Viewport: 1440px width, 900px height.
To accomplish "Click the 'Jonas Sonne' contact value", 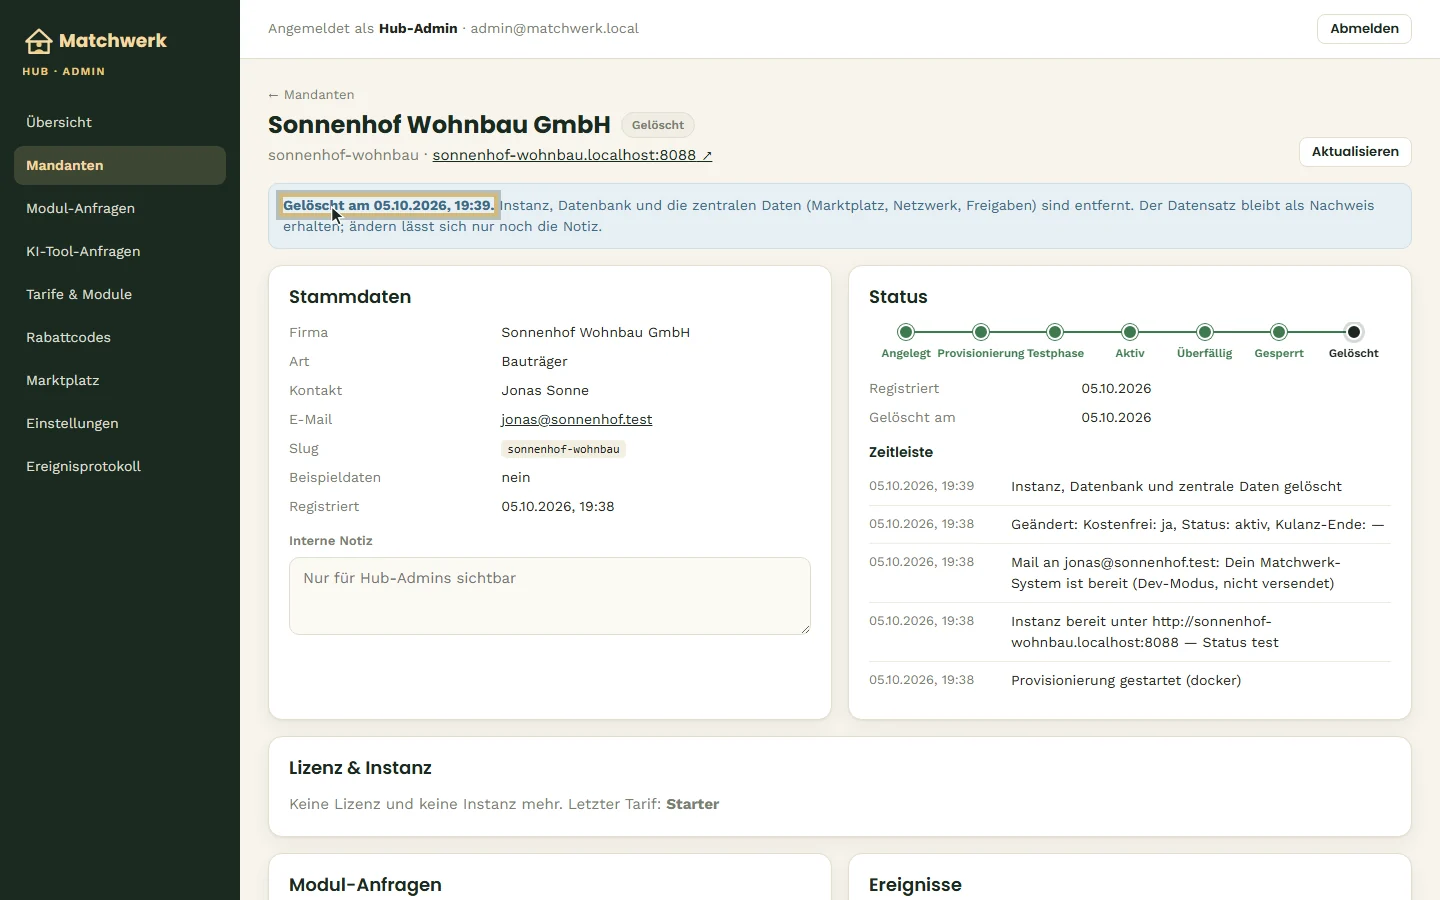I will coord(545,390).
